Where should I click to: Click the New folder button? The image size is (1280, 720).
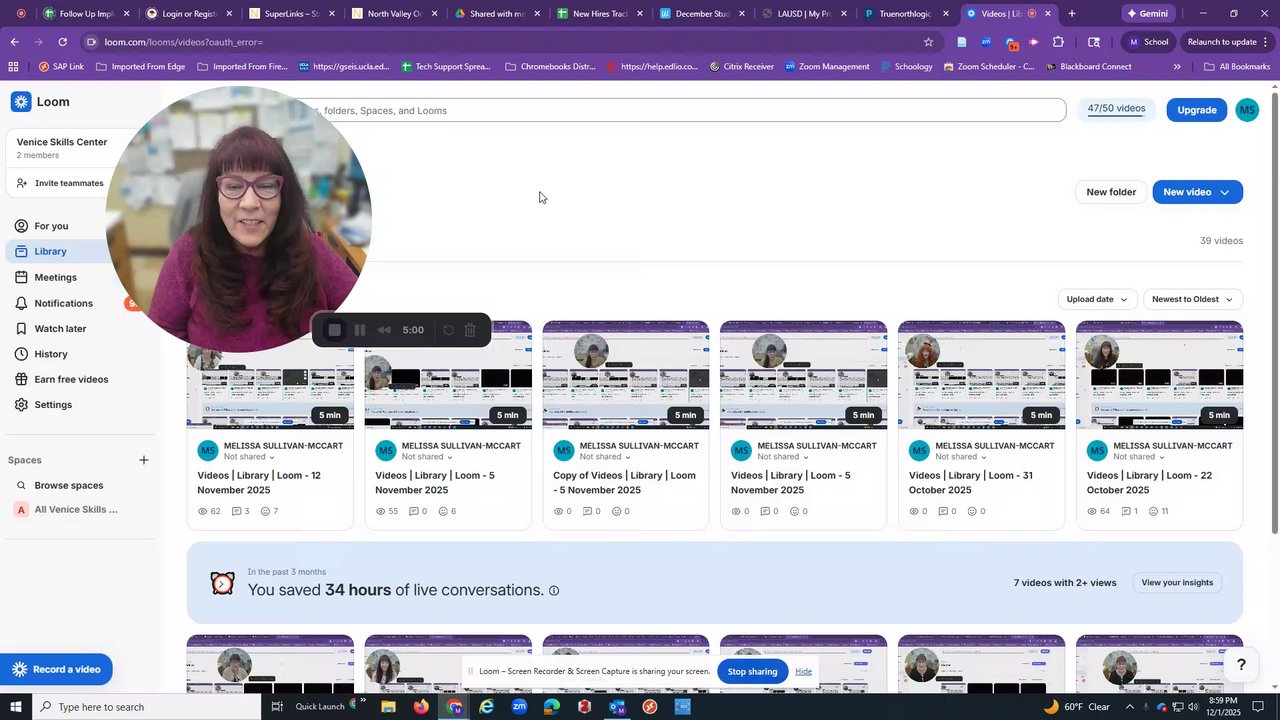click(1111, 192)
